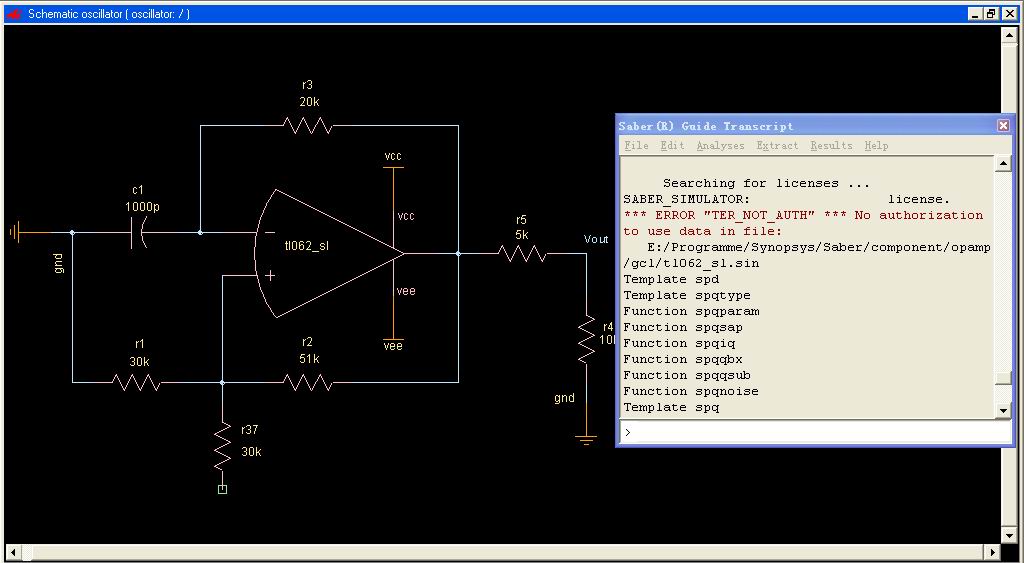Click the op-amp minus input sign
Image resolution: width=1024 pixels, height=563 pixels.
(270, 233)
